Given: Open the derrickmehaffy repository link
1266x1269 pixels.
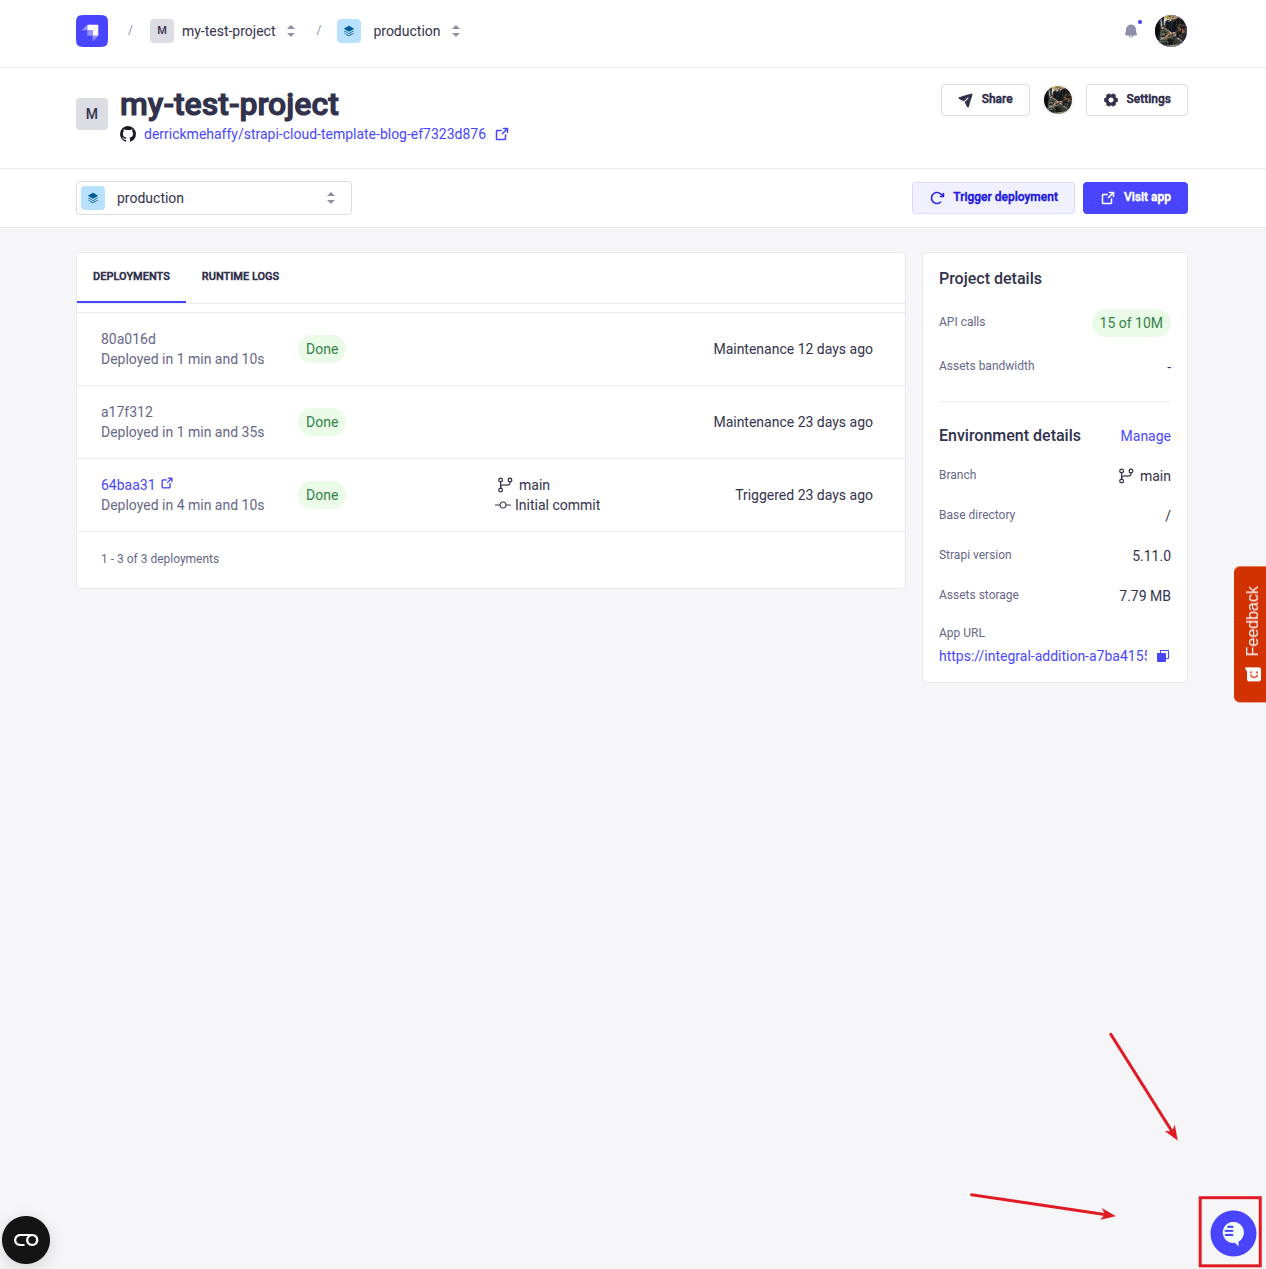Looking at the screenshot, I should (x=315, y=134).
